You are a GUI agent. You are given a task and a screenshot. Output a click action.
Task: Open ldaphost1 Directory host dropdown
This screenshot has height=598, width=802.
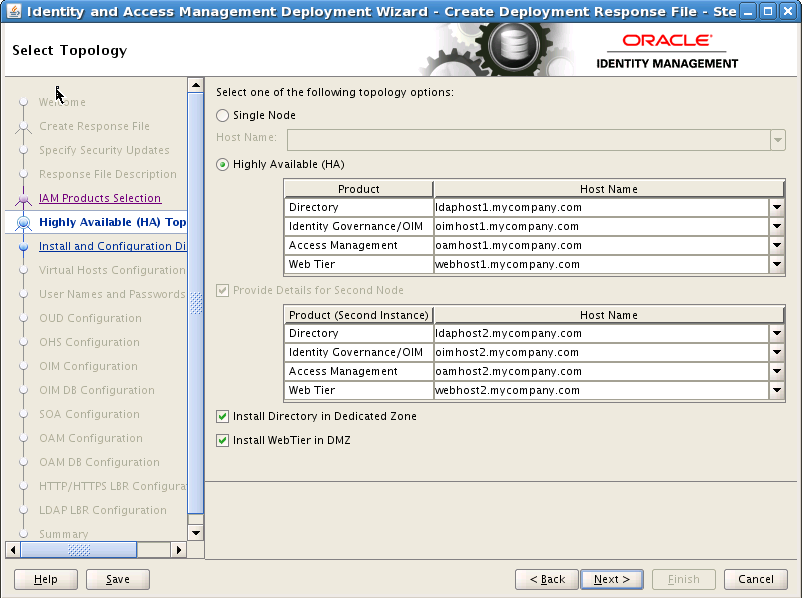pos(776,208)
